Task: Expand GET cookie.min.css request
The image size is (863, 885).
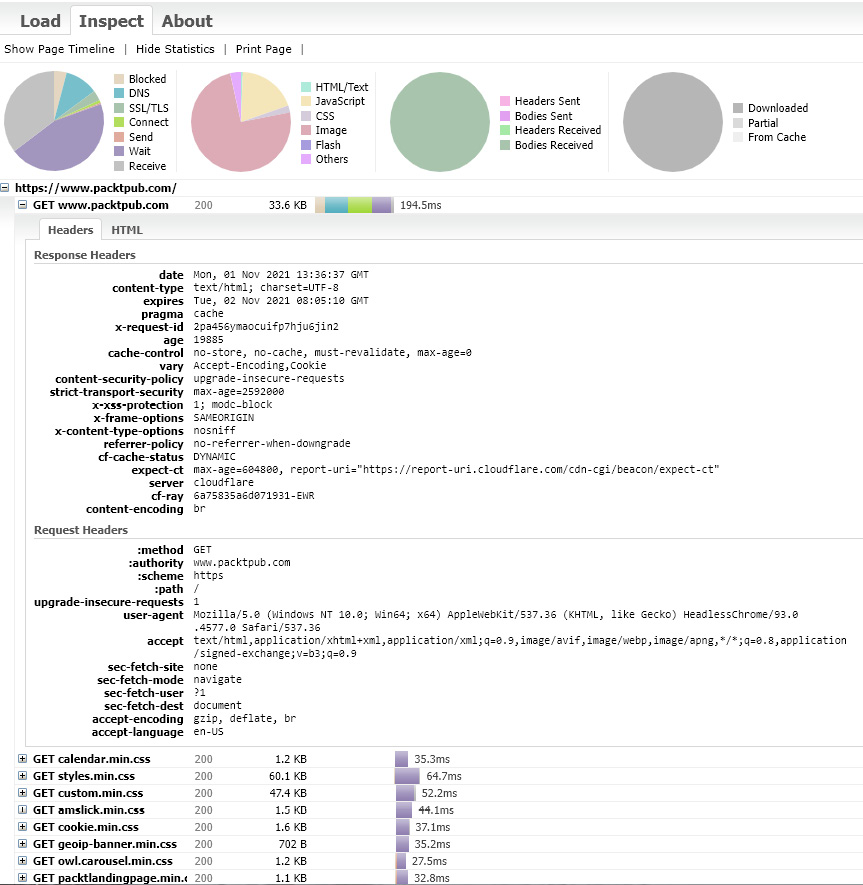Action: coord(23,826)
